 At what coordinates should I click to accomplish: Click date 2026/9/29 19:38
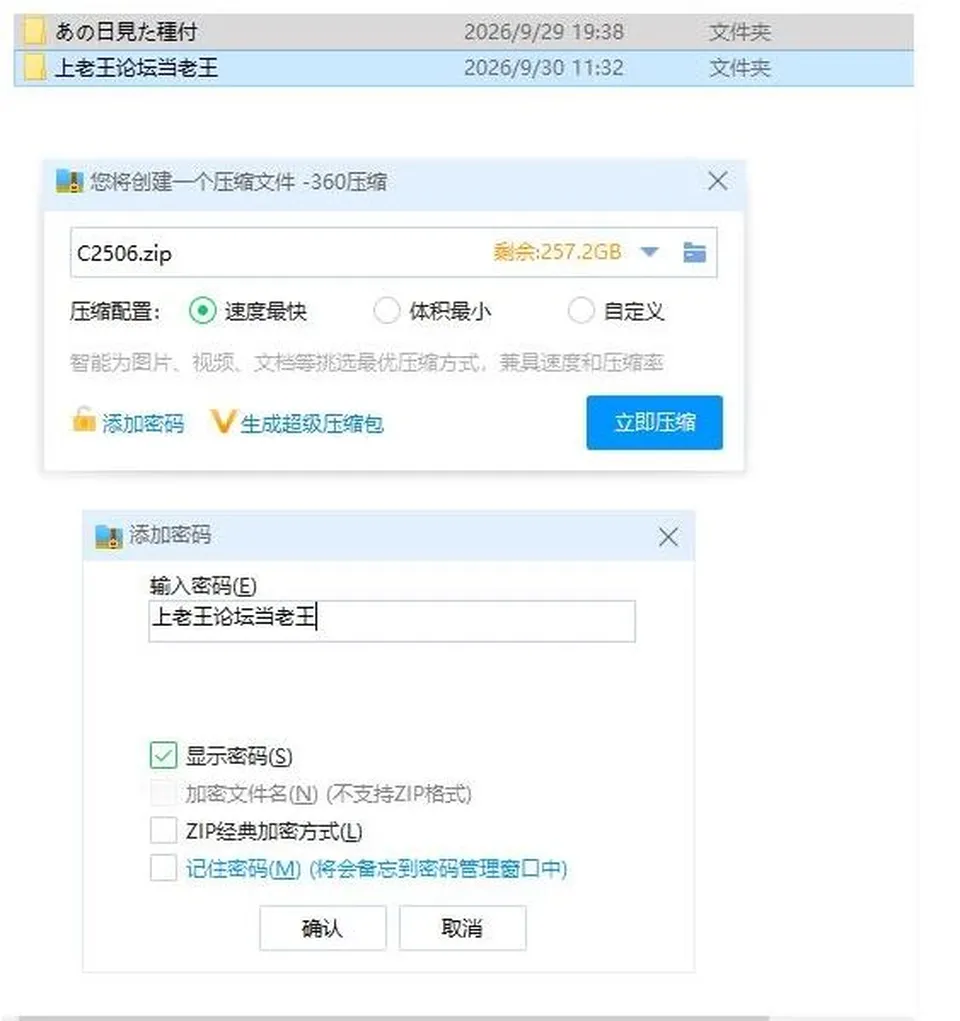544,32
